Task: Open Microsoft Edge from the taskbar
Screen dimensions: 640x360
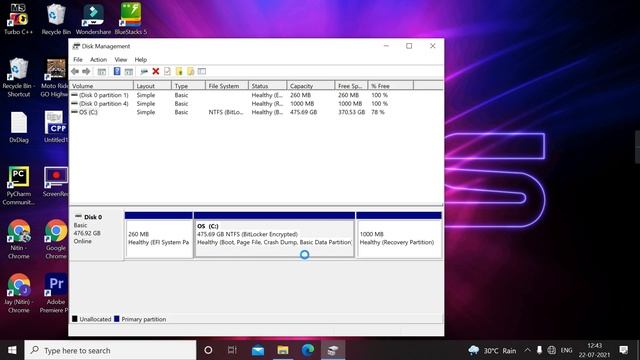Action: pyautogui.click(x=308, y=350)
